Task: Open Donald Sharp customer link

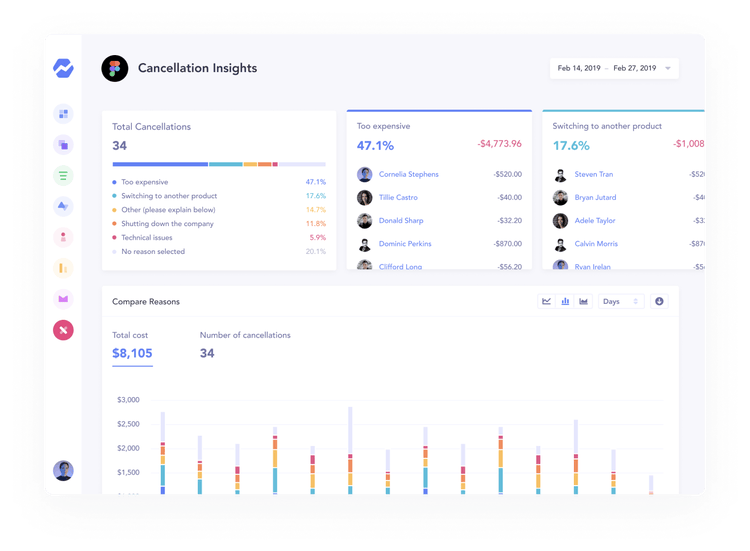Action: [x=401, y=220]
